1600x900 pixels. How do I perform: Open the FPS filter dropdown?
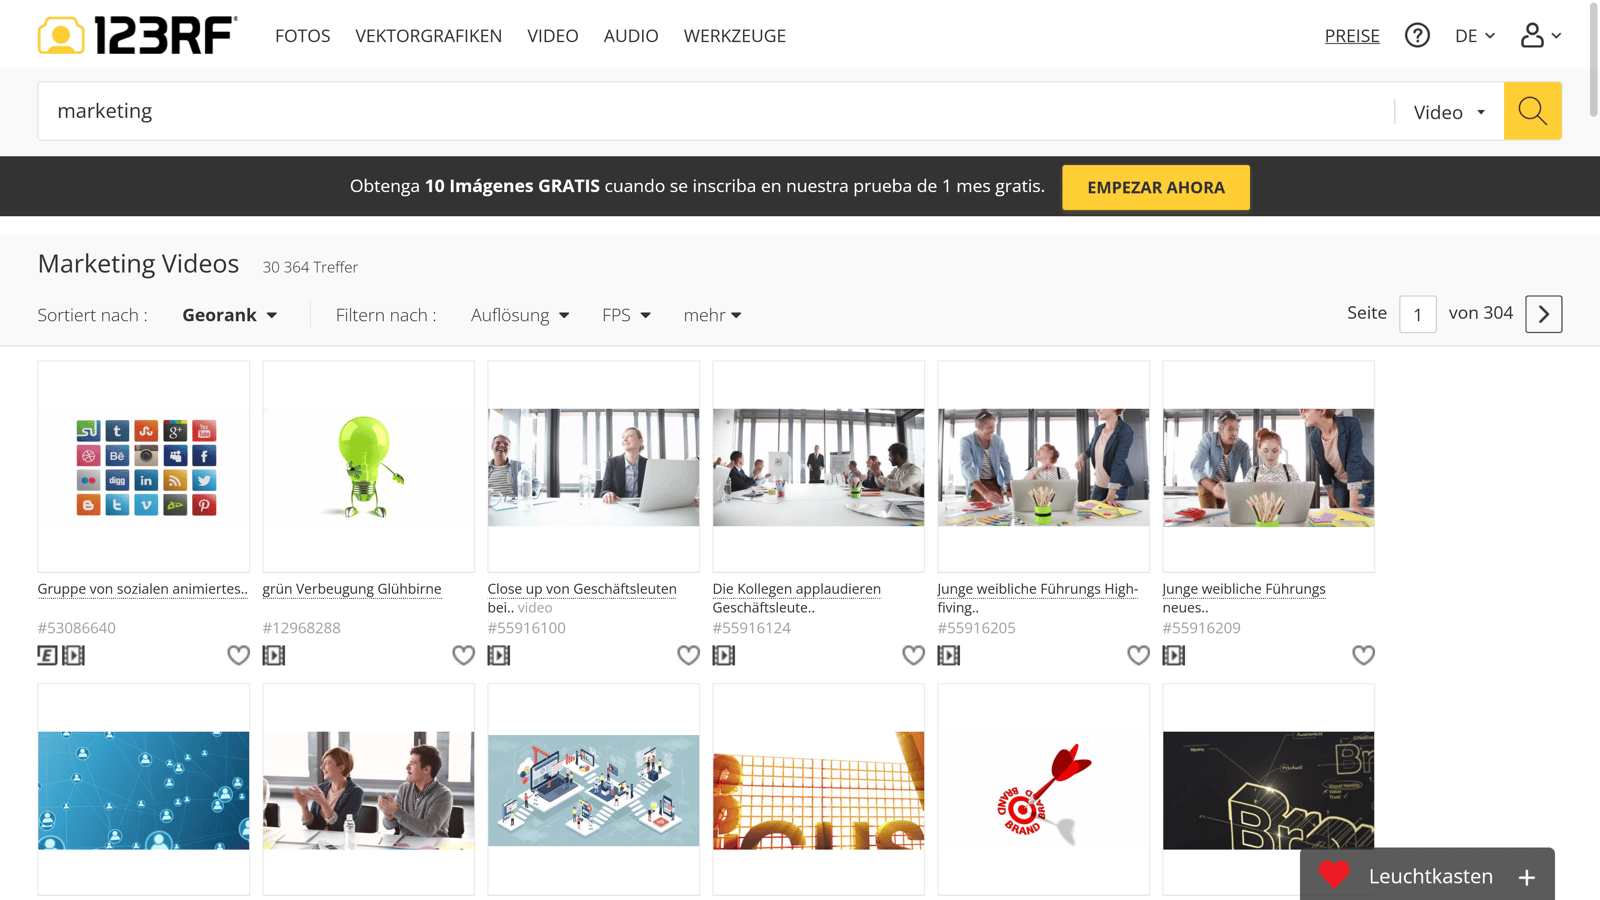(624, 314)
